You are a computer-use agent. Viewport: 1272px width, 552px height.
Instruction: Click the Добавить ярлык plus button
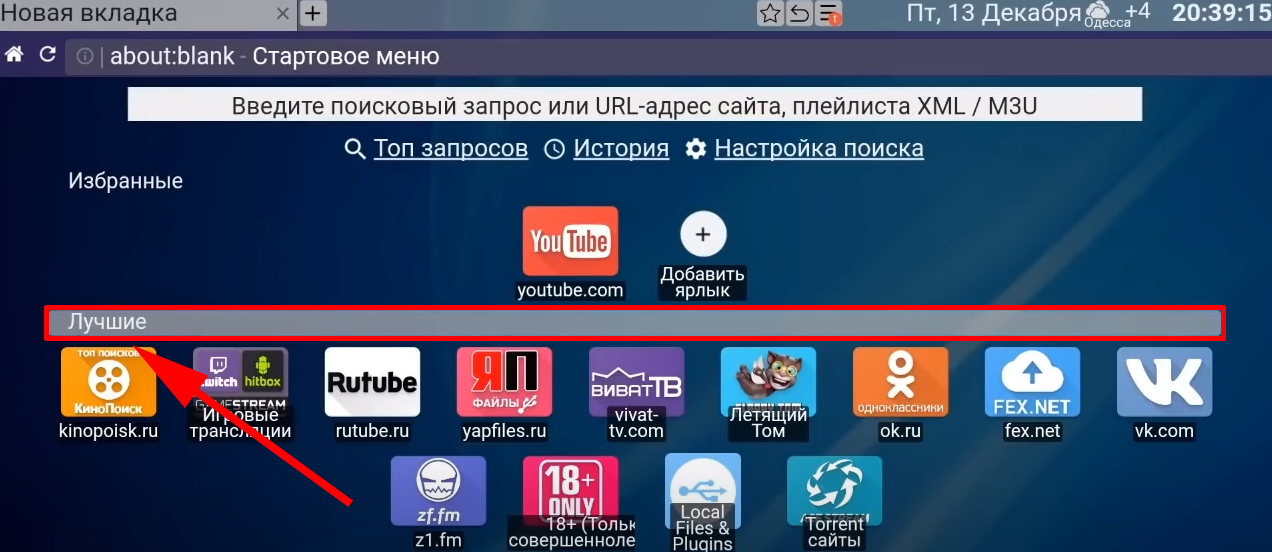[x=703, y=234]
